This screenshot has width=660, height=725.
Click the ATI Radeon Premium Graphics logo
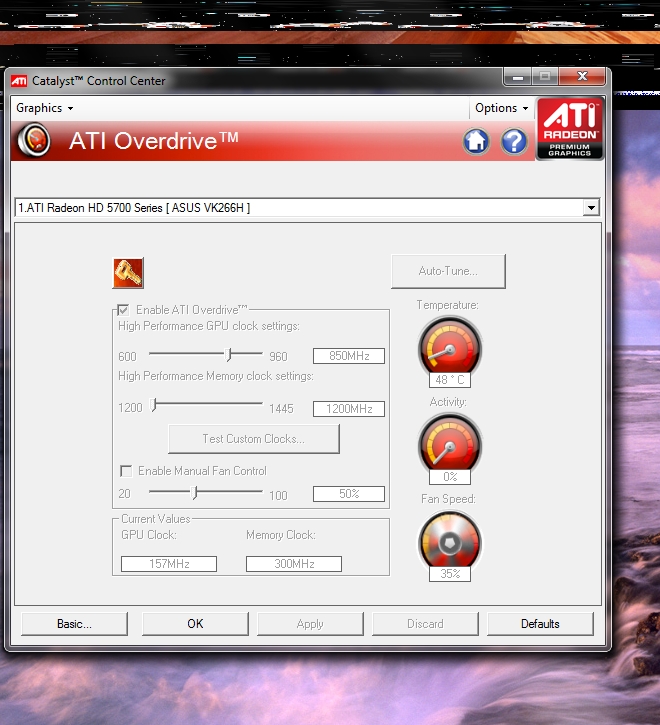coord(570,129)
